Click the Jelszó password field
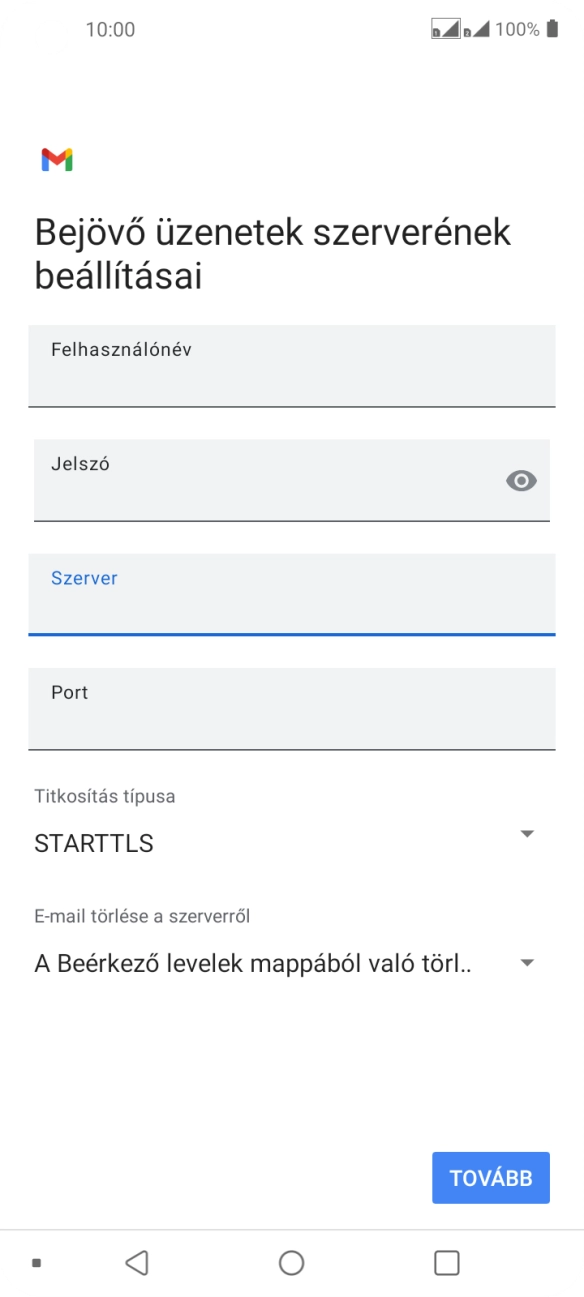 point(250,480)
